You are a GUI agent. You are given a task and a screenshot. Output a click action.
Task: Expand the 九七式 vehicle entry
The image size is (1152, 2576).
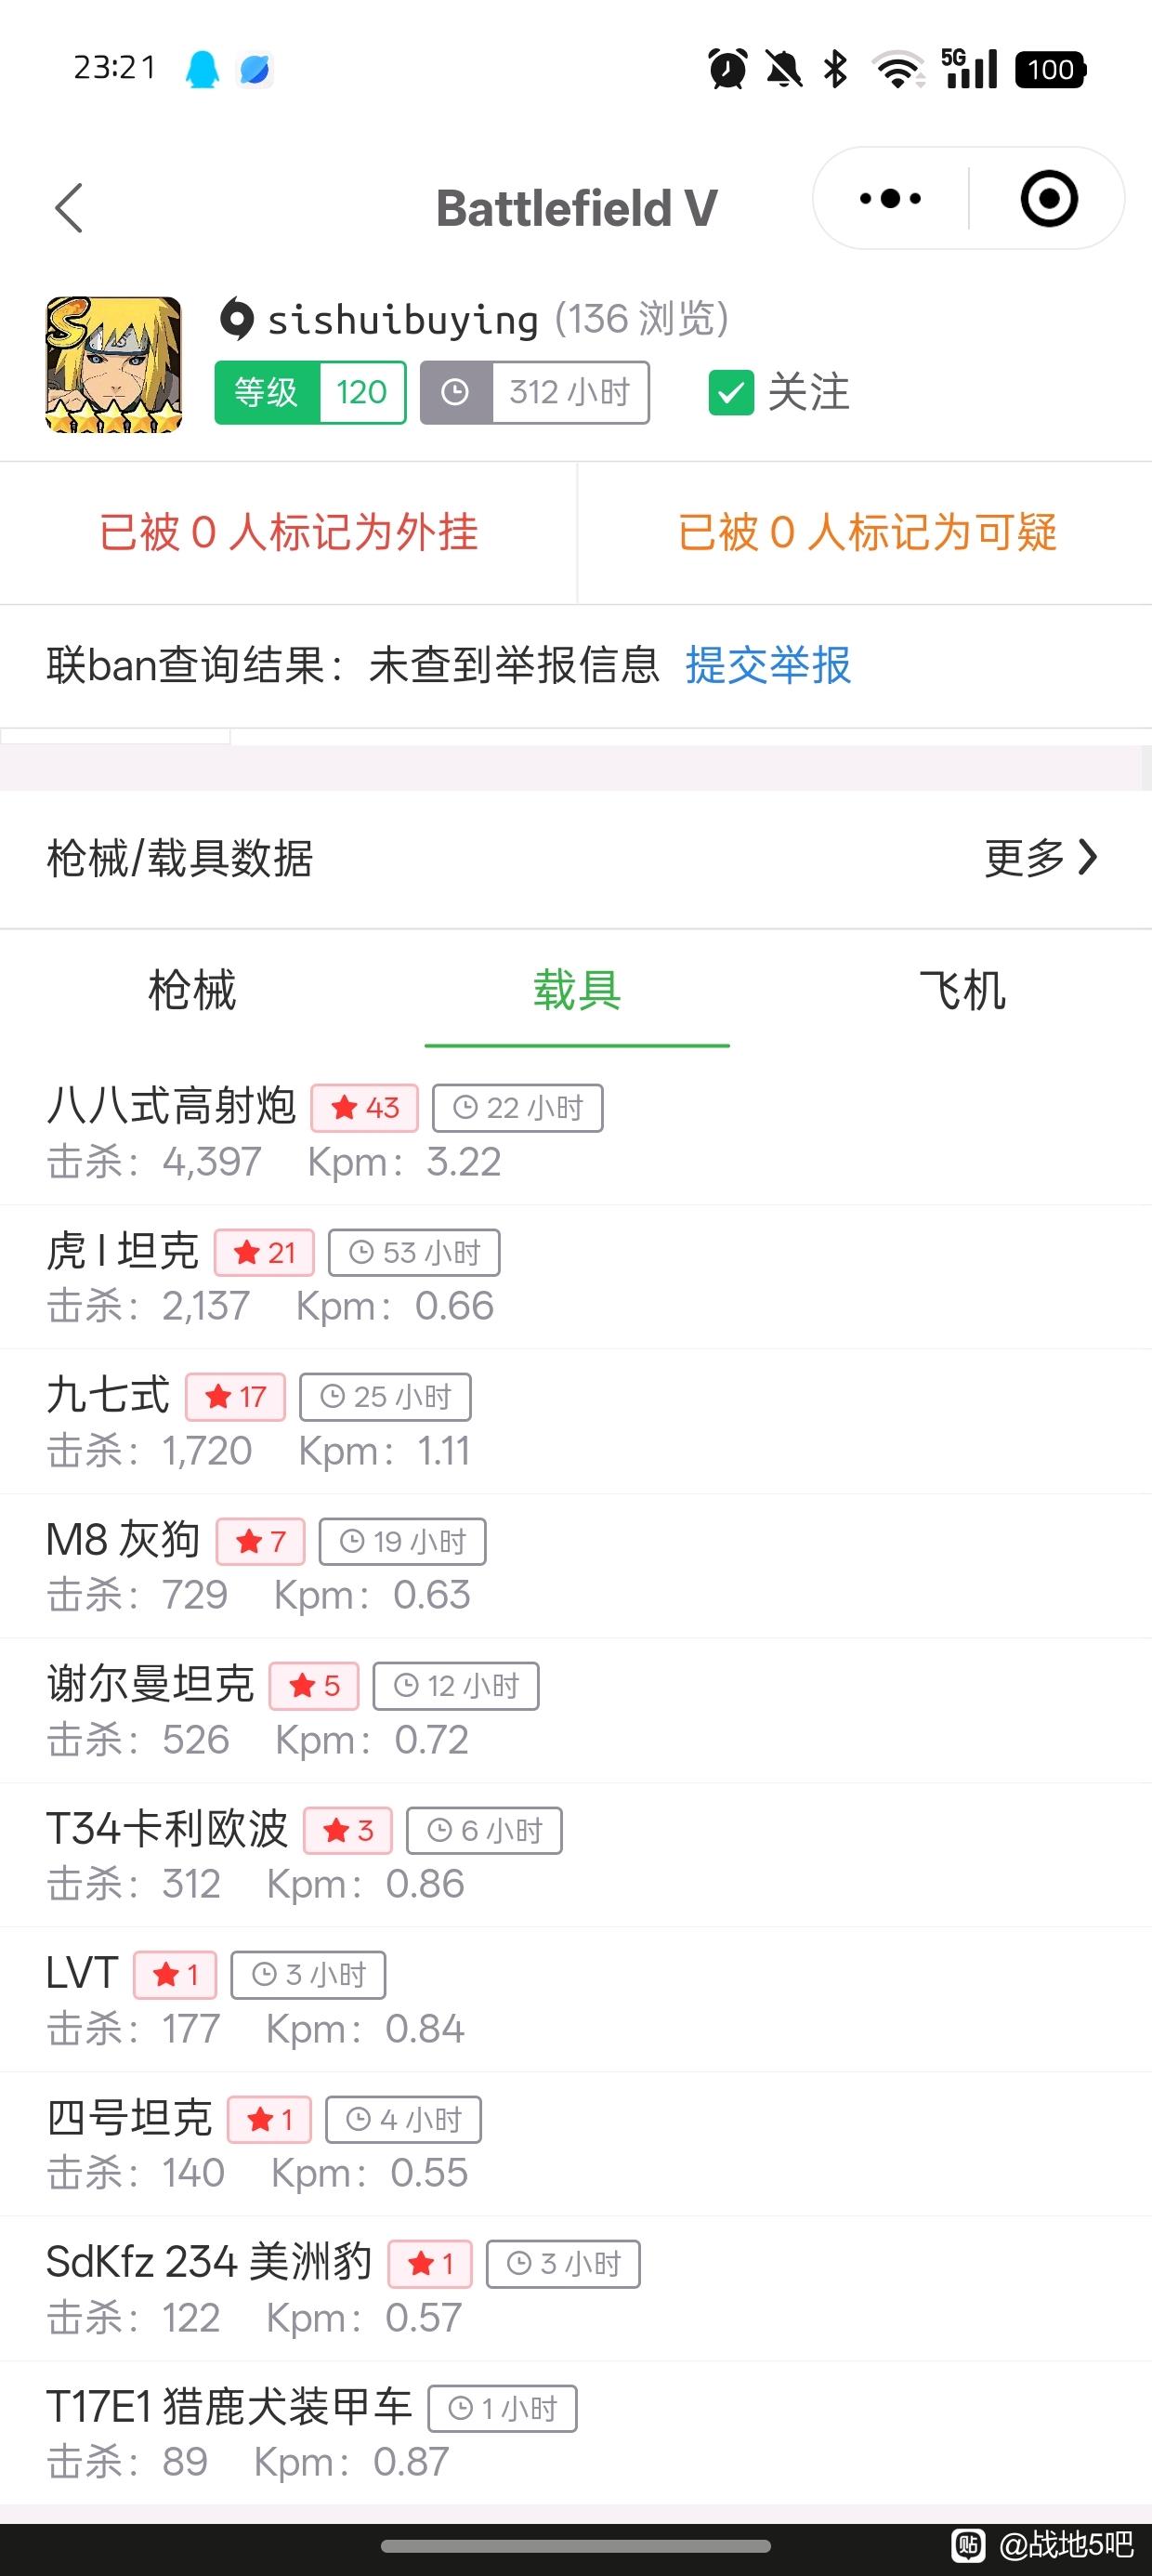point(576,1422)
